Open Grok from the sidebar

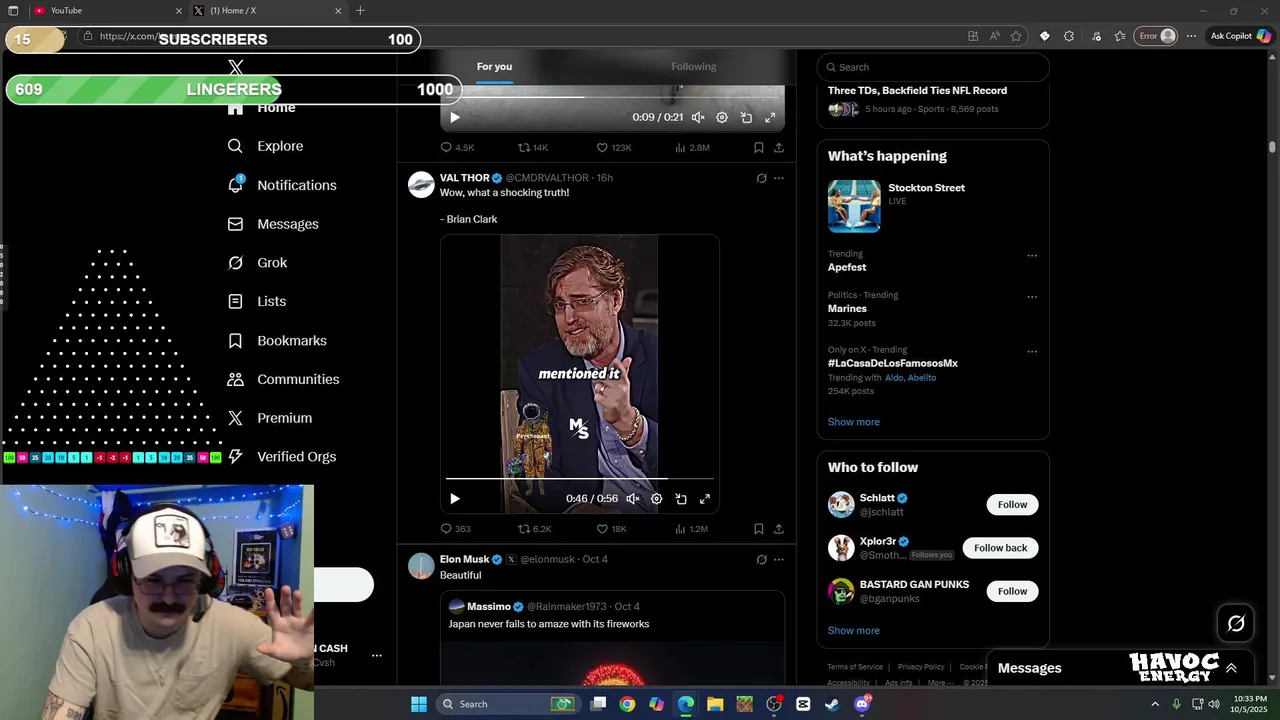pos(257,263)
